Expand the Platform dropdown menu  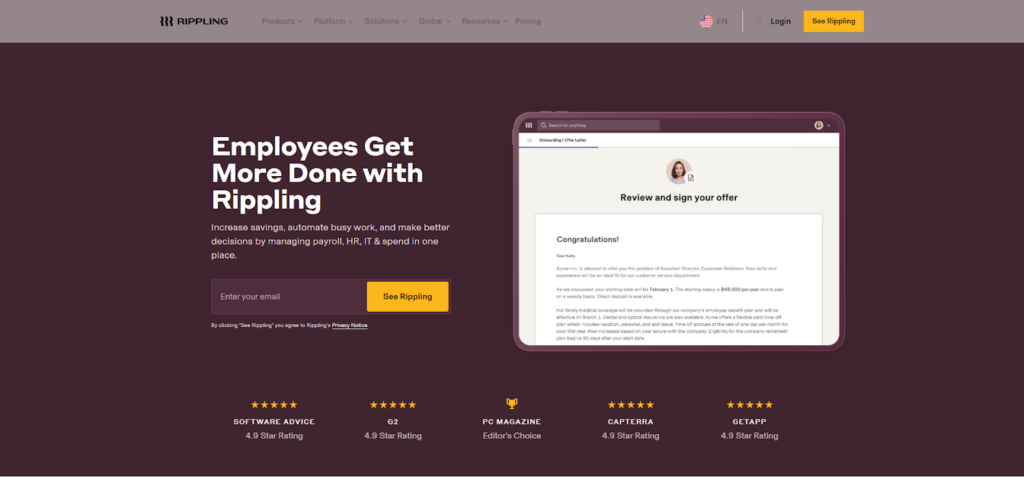[x=333, y=21]
